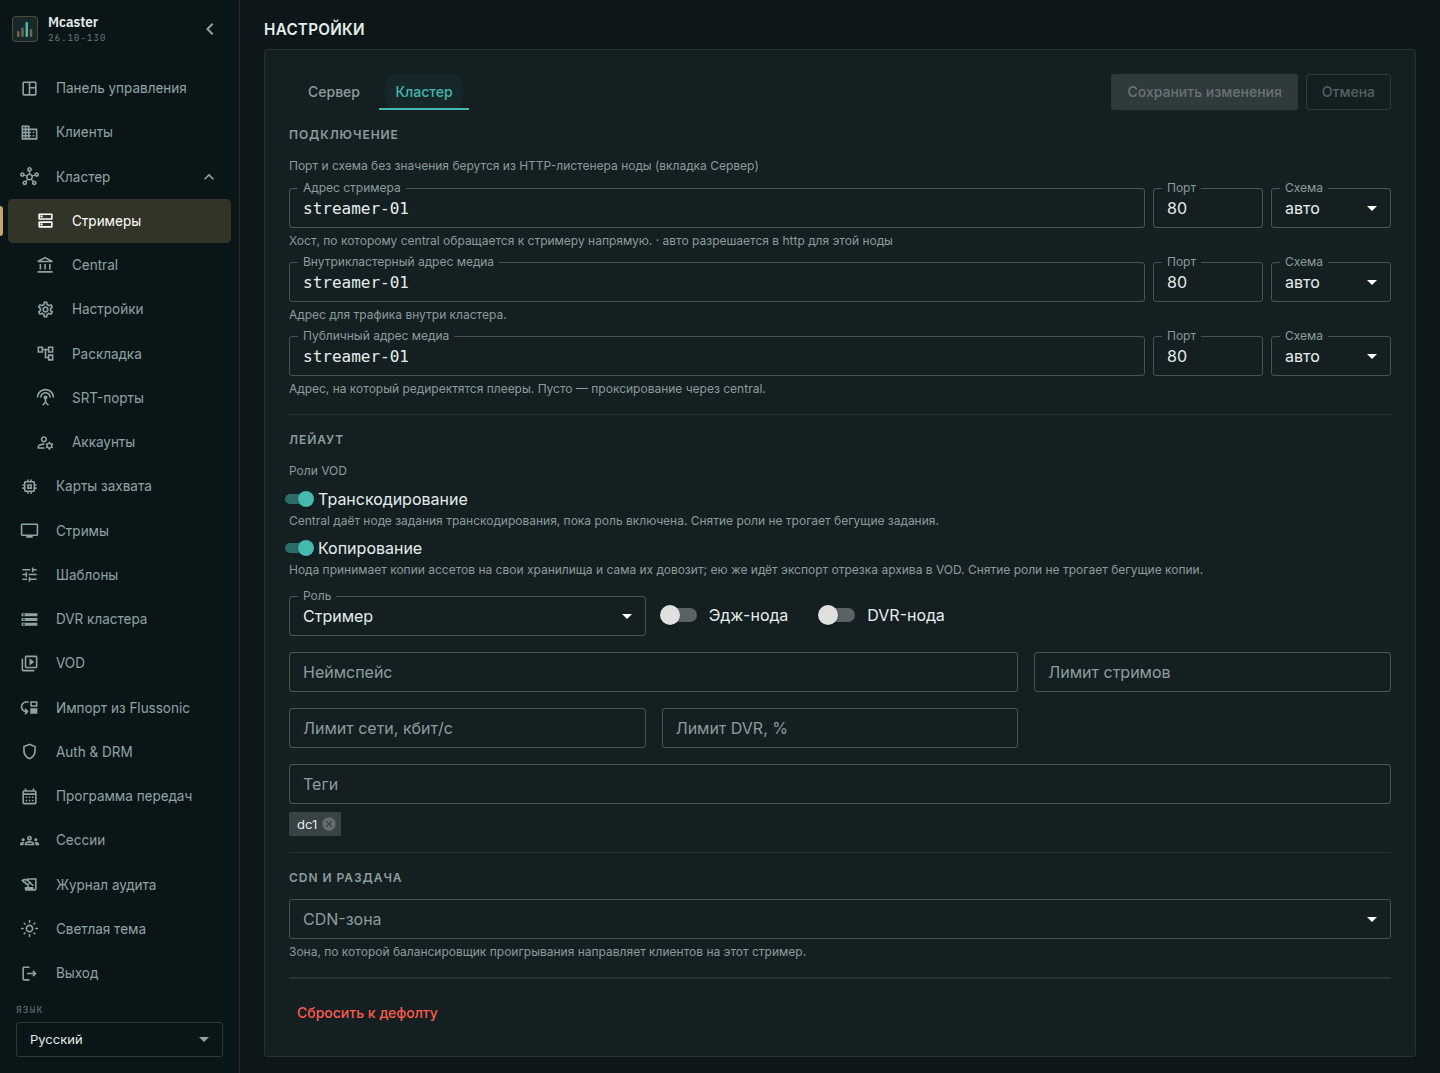The height and width of the screenshot is (1073, 1440).
Task: Open Сессии in the sidebar
Action: [x=119, y=840]
